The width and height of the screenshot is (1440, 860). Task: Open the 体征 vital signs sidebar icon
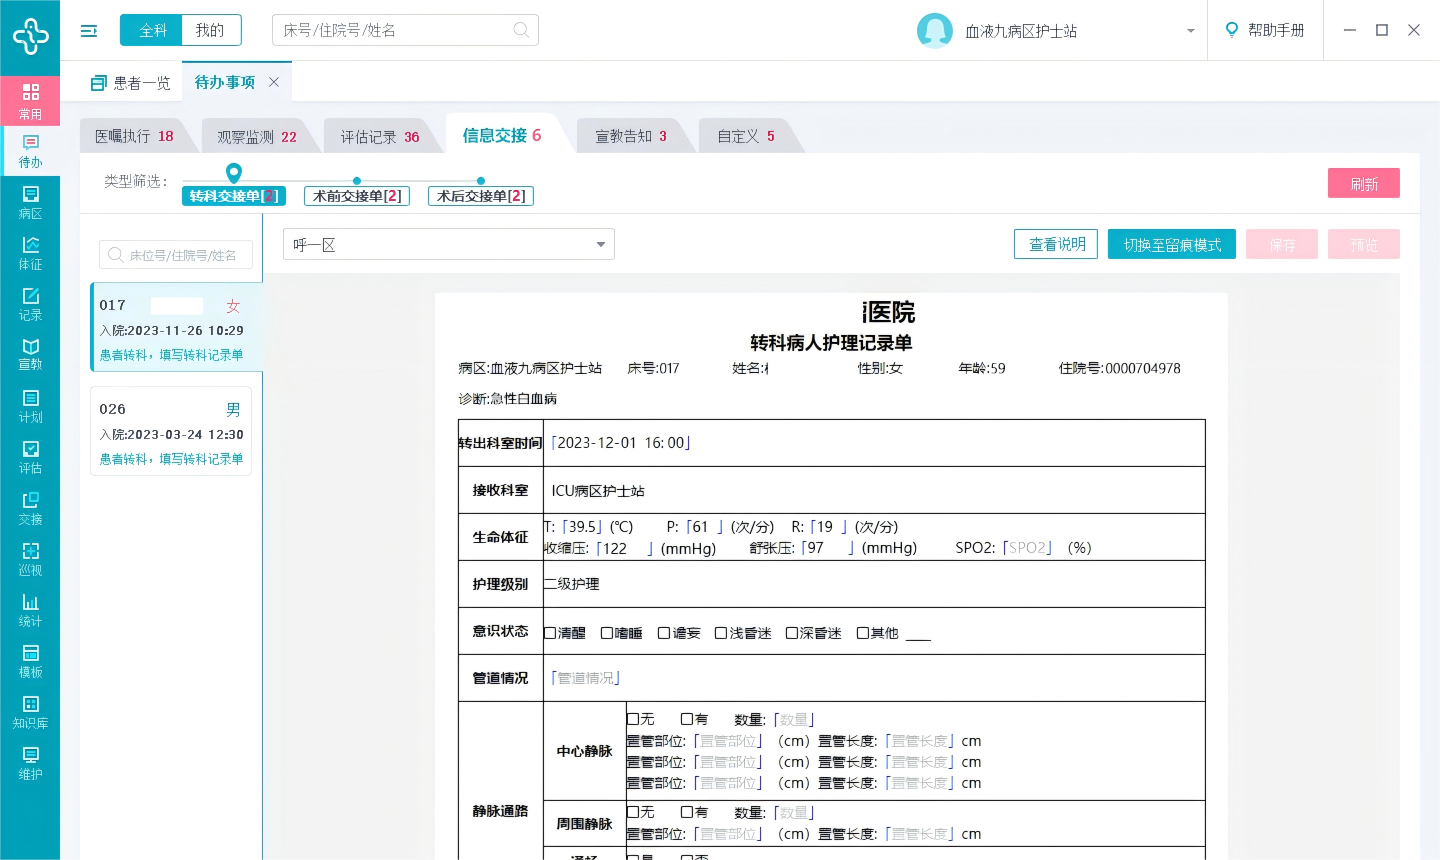[x=30, y=252]
